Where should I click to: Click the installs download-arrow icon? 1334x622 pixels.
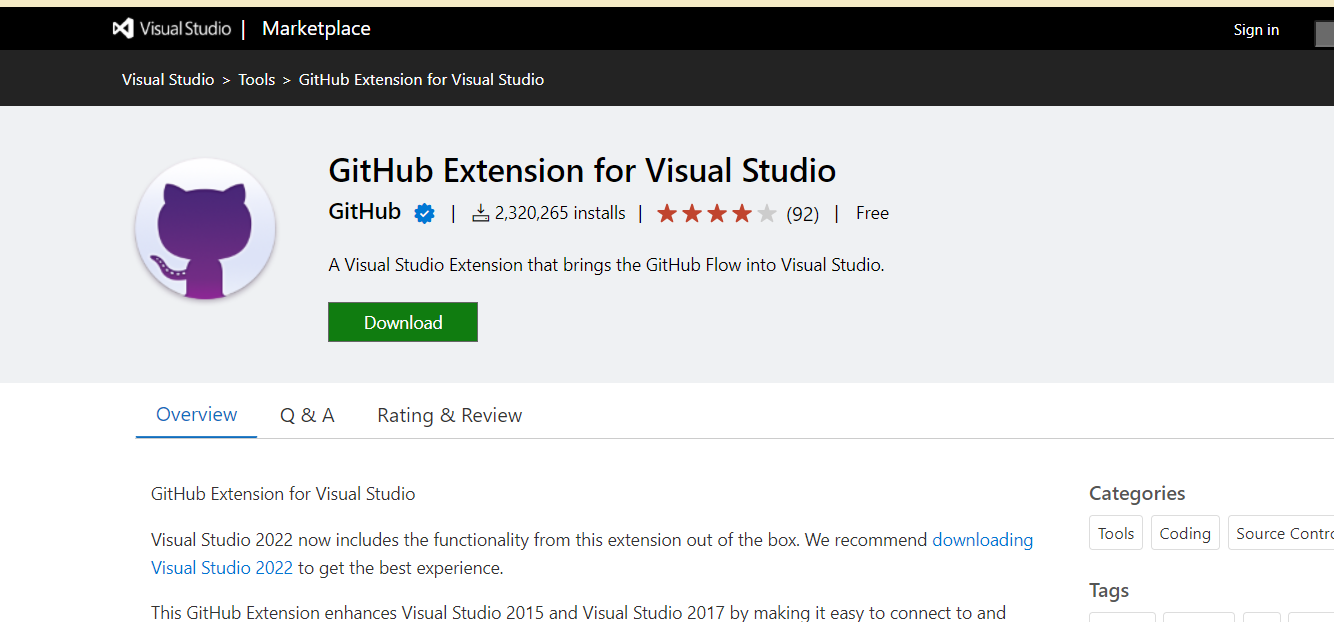click(x=480, y=213)
